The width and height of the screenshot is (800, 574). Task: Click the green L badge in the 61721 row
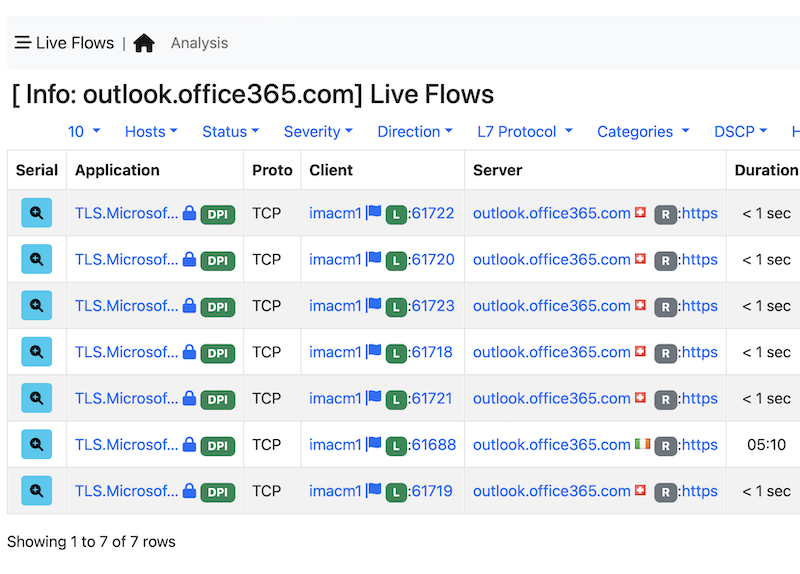coord(396,400)
